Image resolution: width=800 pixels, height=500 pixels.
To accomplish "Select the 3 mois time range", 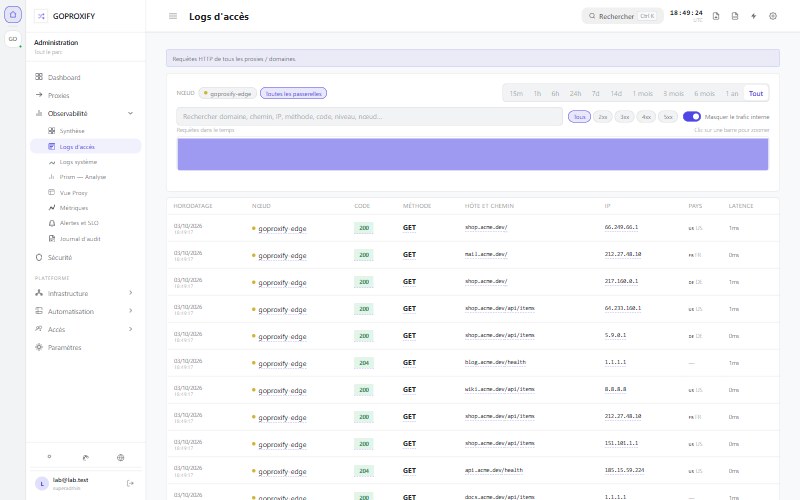I will pyautogui.click(x=673, y=93).
